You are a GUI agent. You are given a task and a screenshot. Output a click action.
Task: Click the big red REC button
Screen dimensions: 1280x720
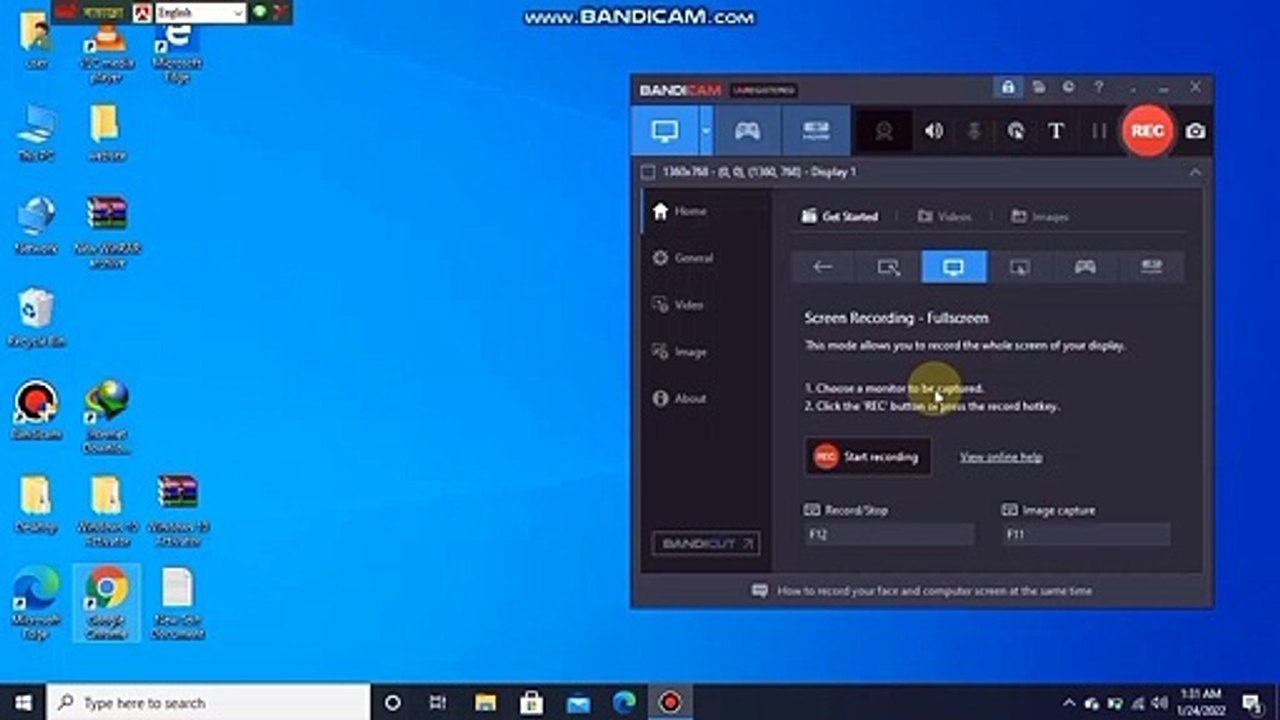1147,131
